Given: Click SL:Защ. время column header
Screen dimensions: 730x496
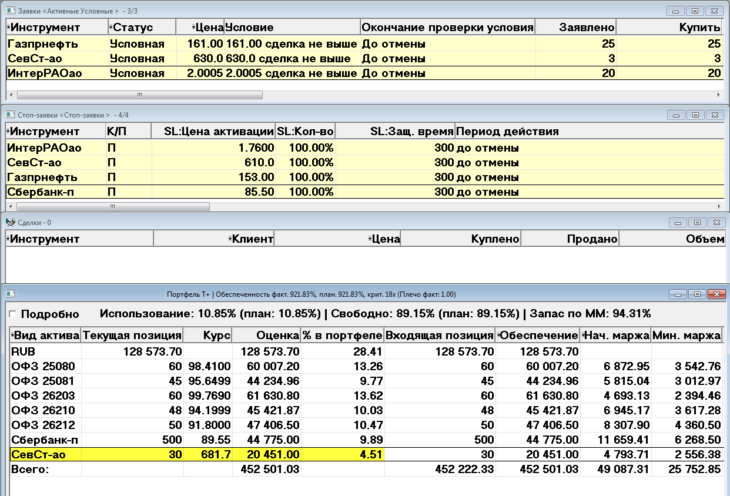Looking at the screenshot, I should click(395, 131).
